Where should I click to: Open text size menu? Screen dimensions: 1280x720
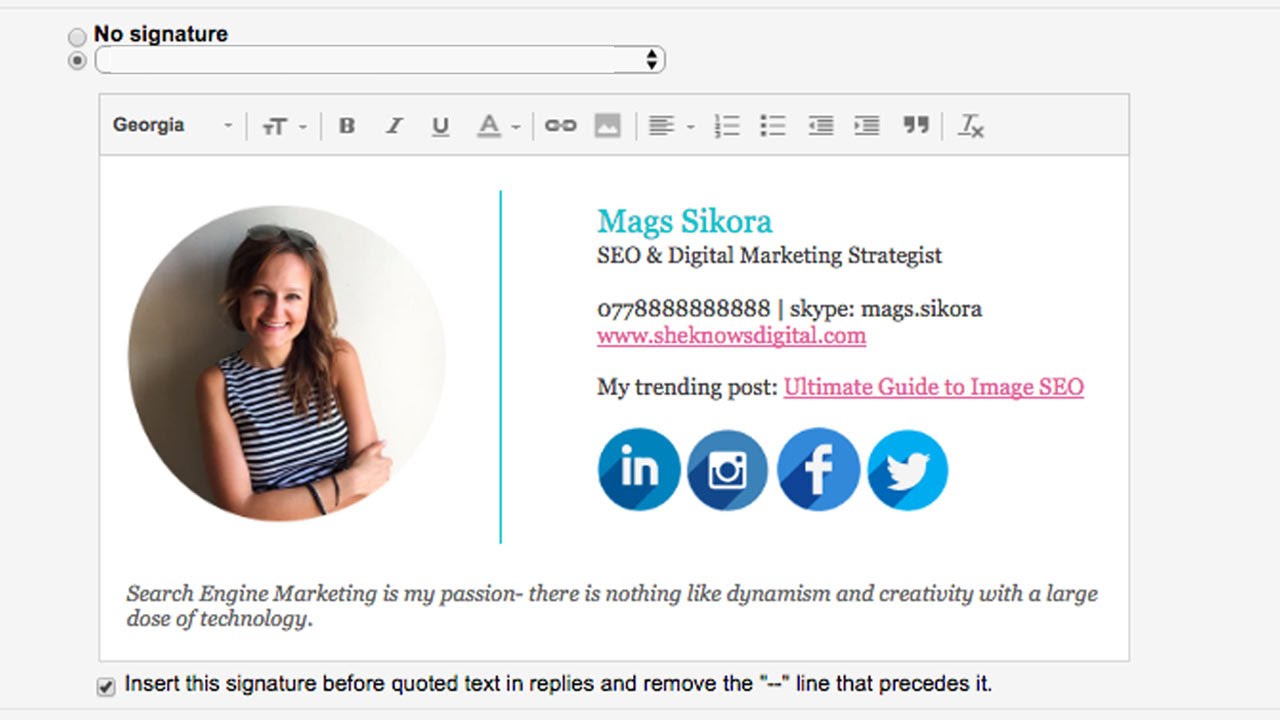(x=274, y=126)
